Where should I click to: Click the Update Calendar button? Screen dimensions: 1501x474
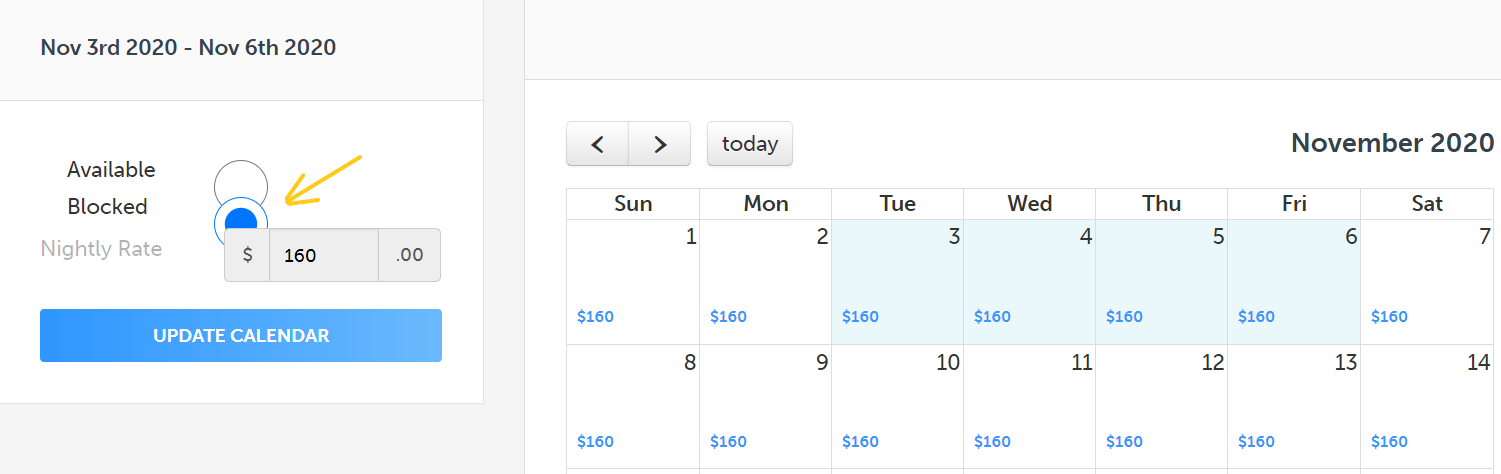241,335
